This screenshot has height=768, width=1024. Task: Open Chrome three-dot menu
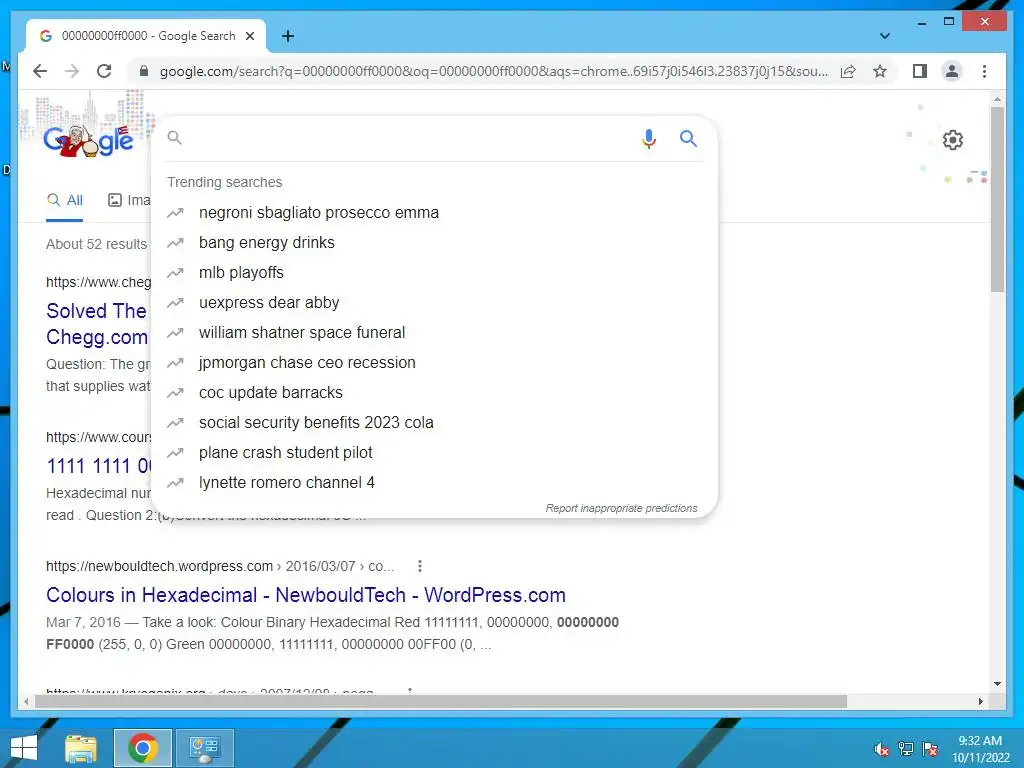[984, 71]
